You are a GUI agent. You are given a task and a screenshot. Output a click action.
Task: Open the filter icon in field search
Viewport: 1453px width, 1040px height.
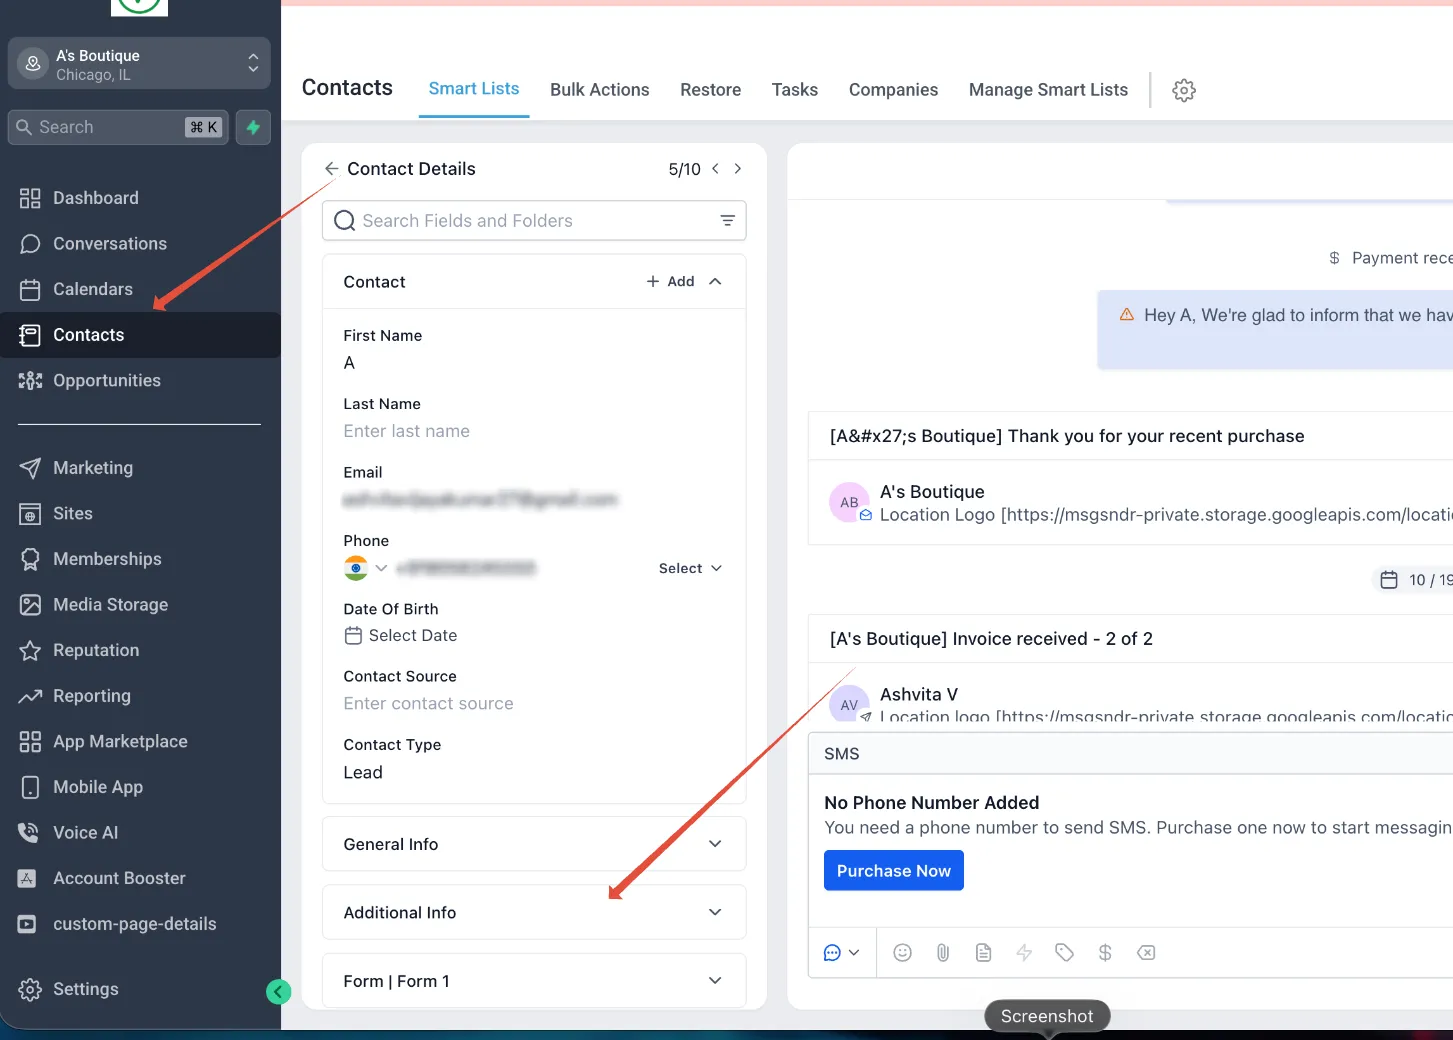(x=728, y=221)
